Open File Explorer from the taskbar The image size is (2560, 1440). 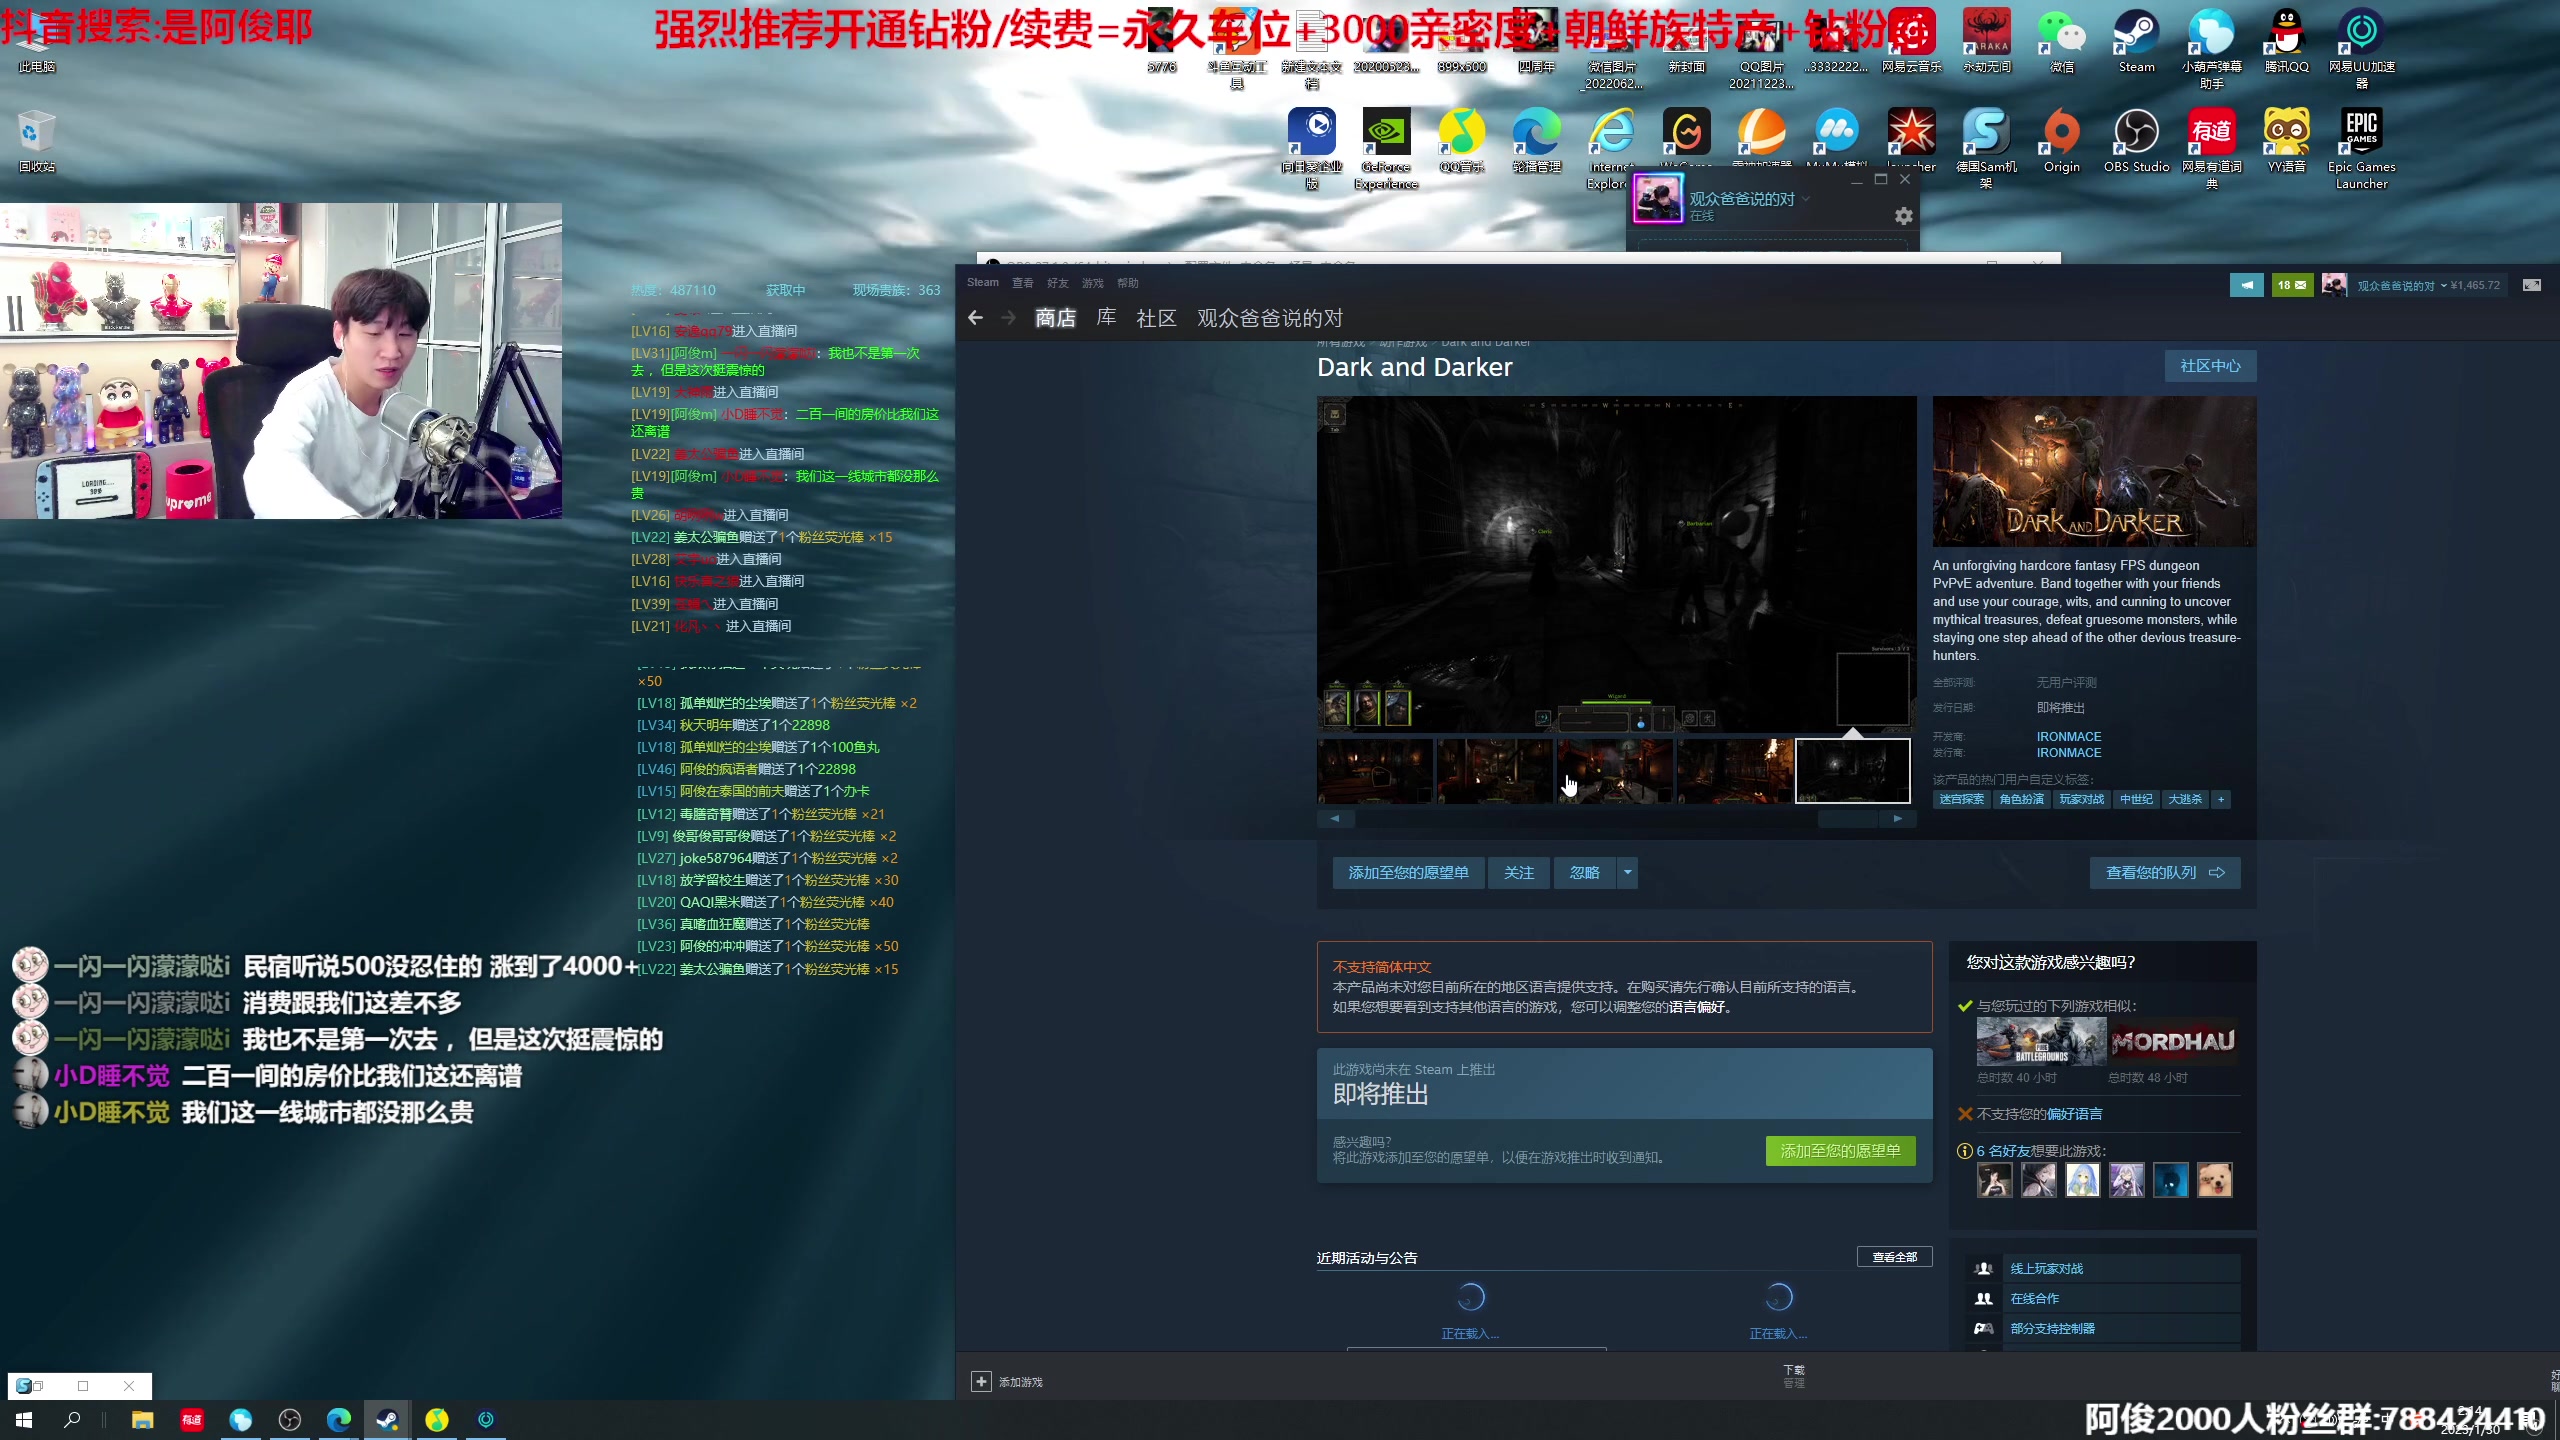tap(143, 1419)
